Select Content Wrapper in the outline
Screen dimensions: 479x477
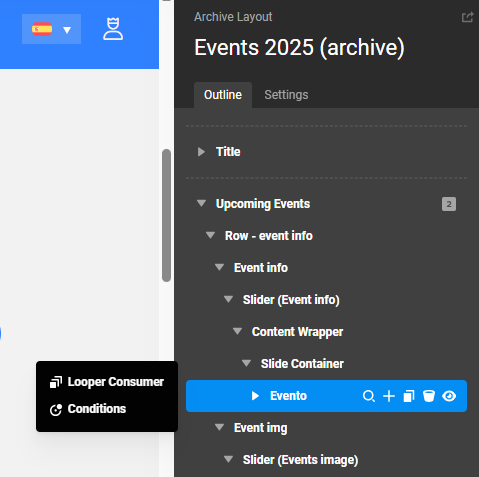297,332
